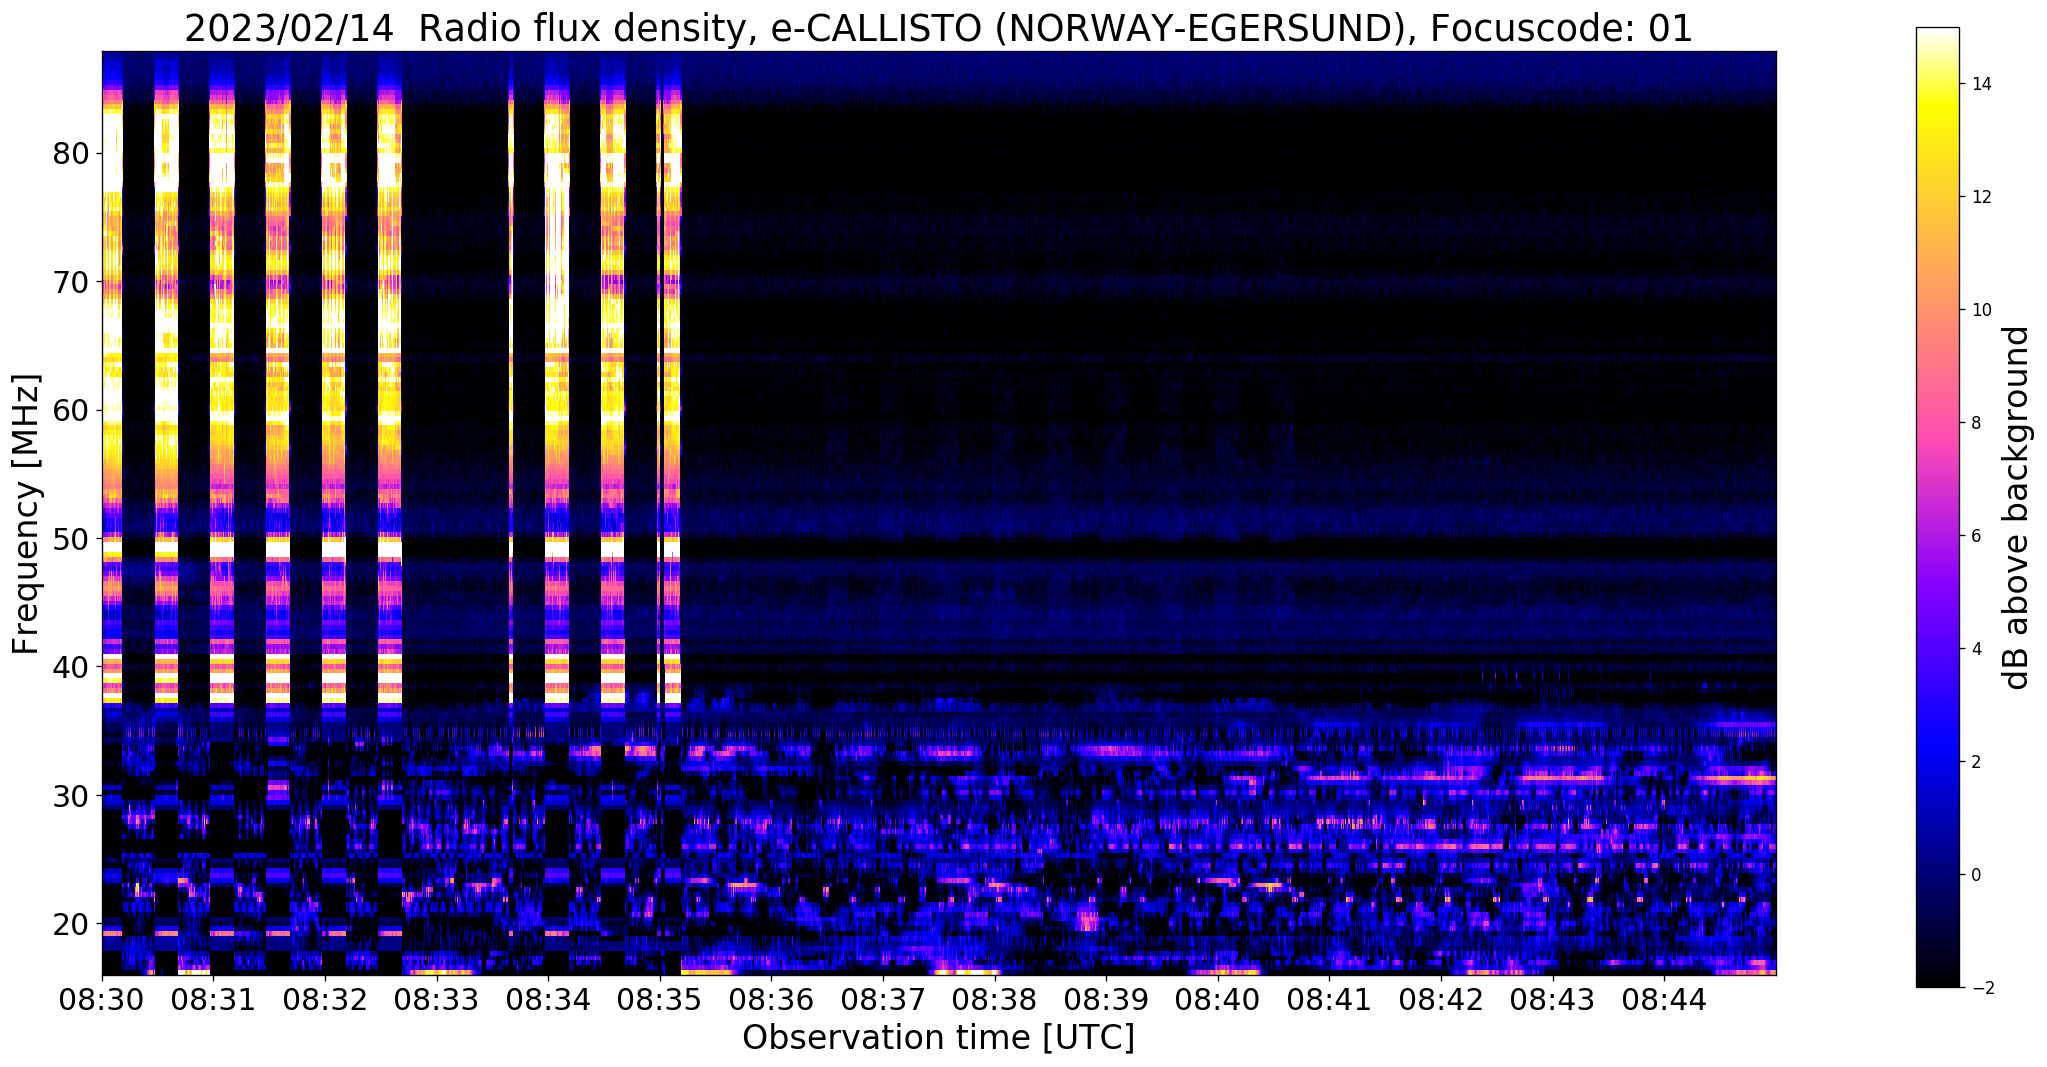Click the 08:35 time tick label
2047x1067 pixels.
point(660,1000)
